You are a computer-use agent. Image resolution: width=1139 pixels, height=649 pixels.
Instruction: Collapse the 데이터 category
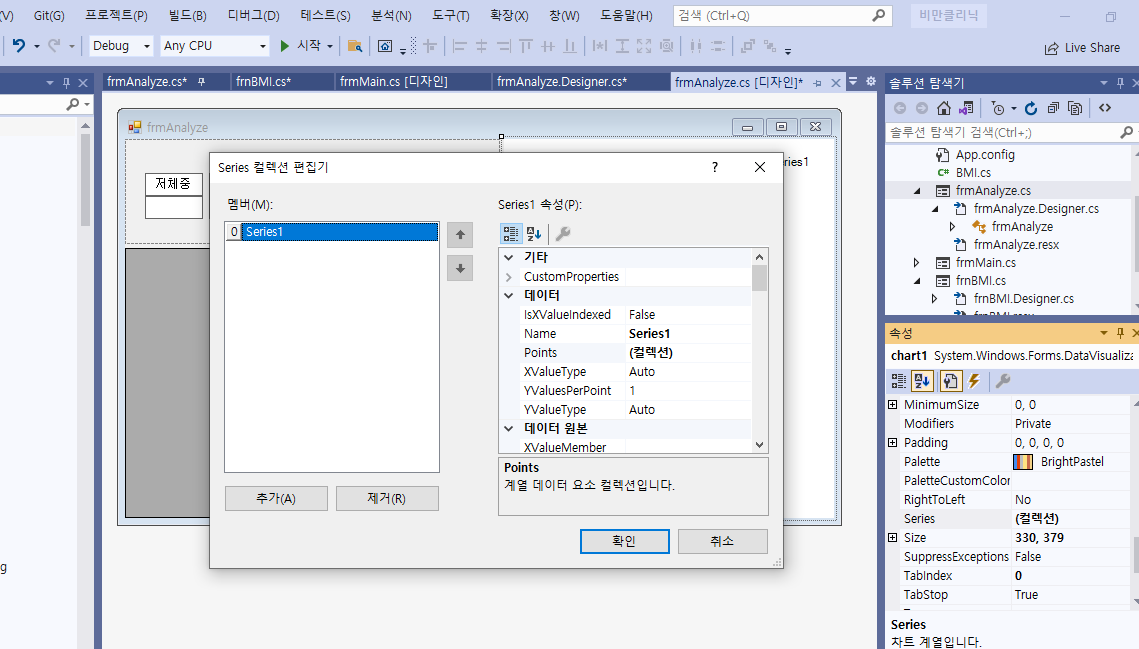(509, 295)
